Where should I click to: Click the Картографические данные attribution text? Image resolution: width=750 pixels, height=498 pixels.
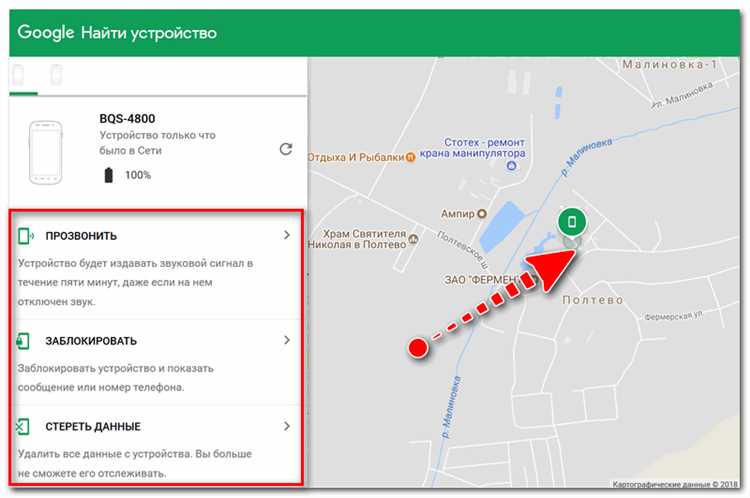[x=675, y=484]
